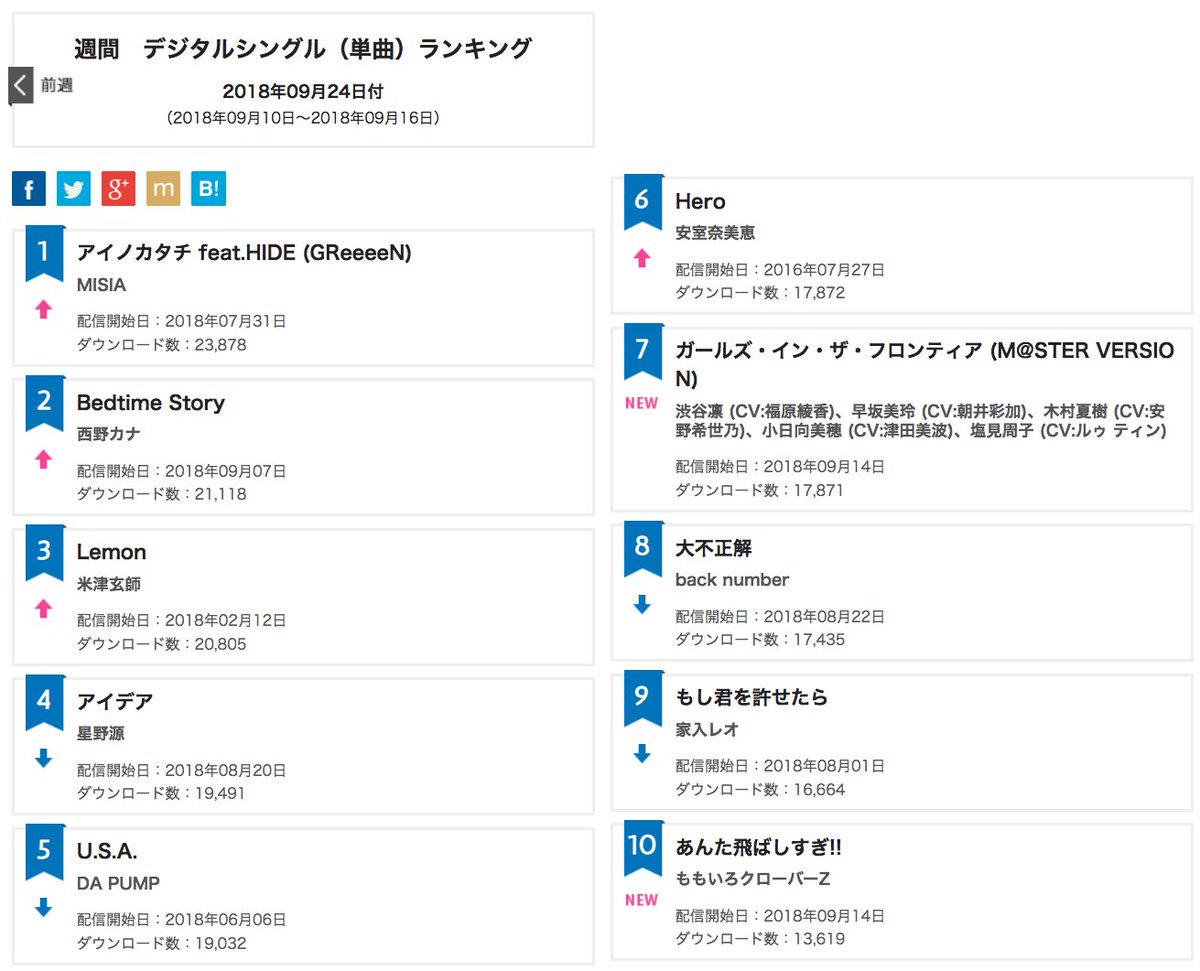
Task: Share the ranking on Google+
Action: tap(118, 188)
